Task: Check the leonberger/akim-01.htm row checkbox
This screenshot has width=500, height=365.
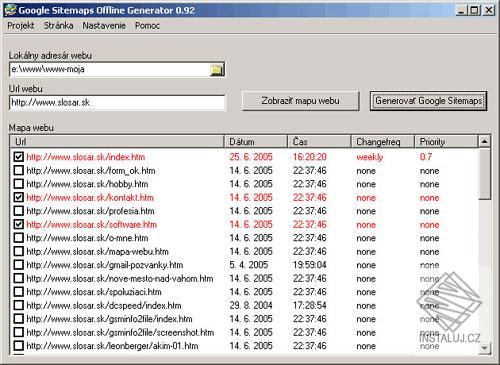Action: click(x=19, y=346)
